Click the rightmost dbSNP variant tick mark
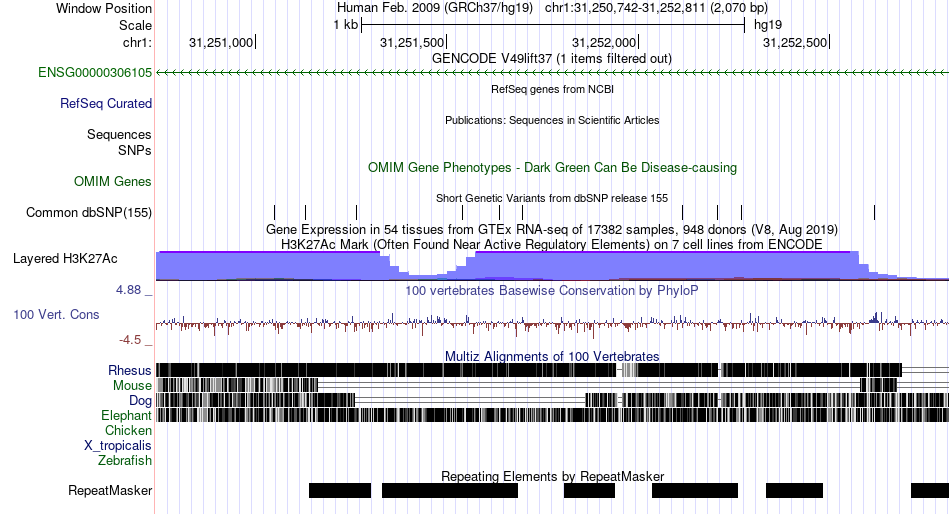 [874, 212]
